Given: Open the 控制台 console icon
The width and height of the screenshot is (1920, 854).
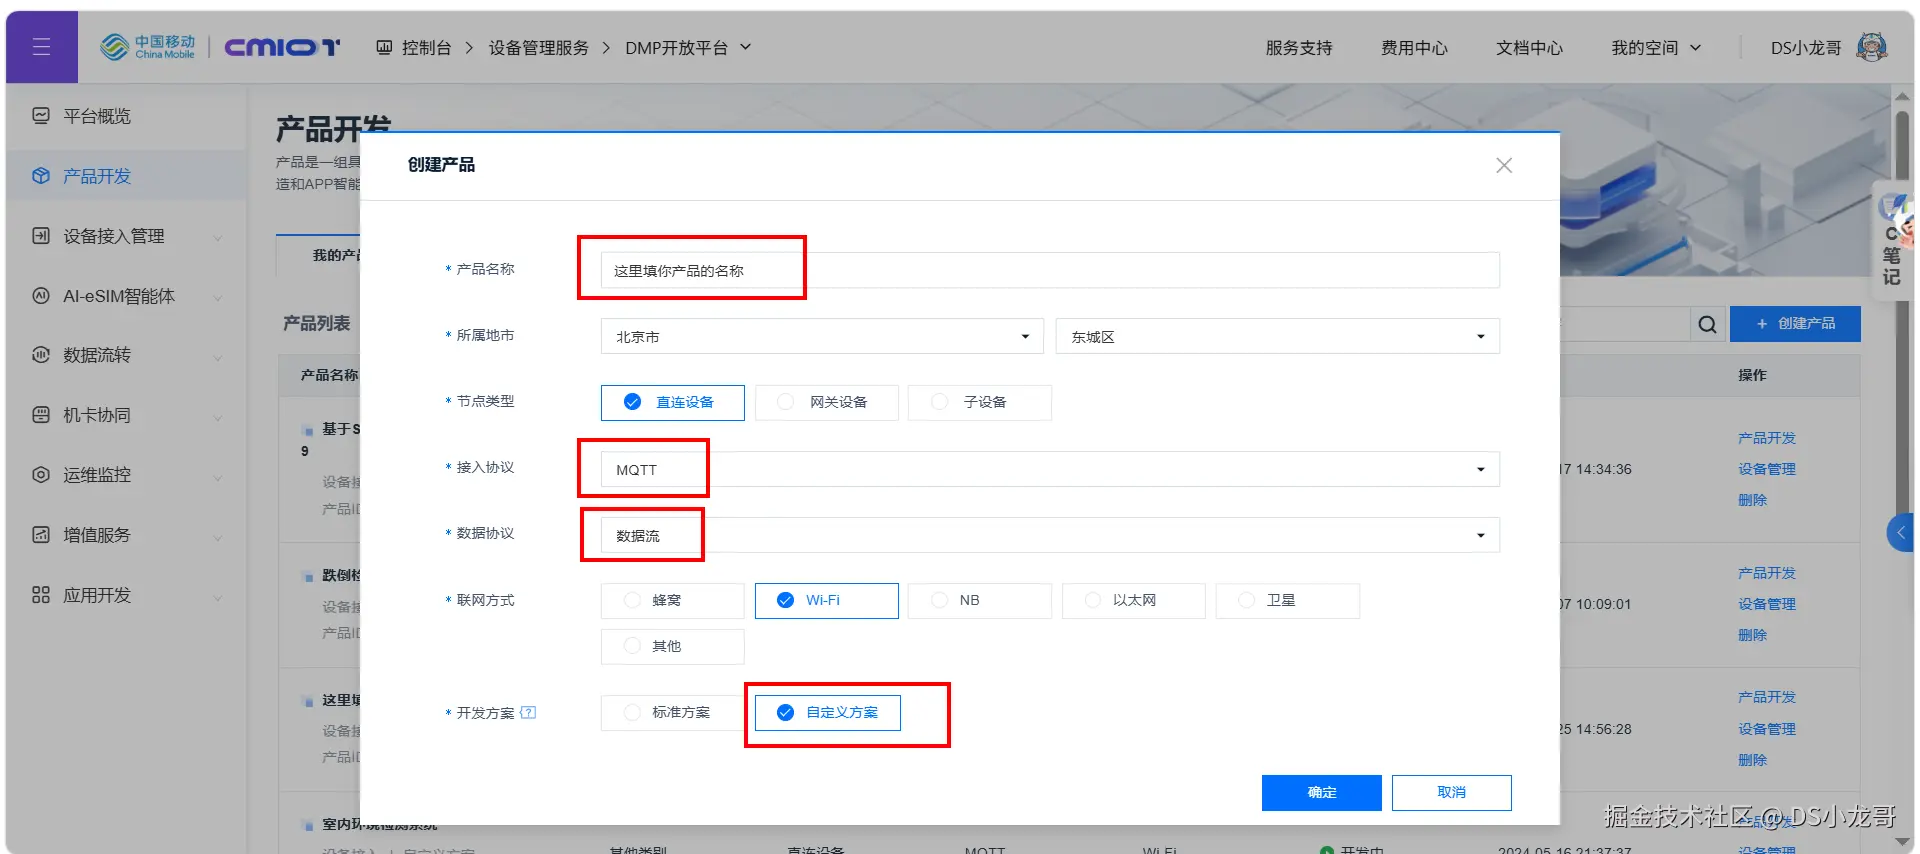Looking at the screenshot, I should [x=384, y=47].
